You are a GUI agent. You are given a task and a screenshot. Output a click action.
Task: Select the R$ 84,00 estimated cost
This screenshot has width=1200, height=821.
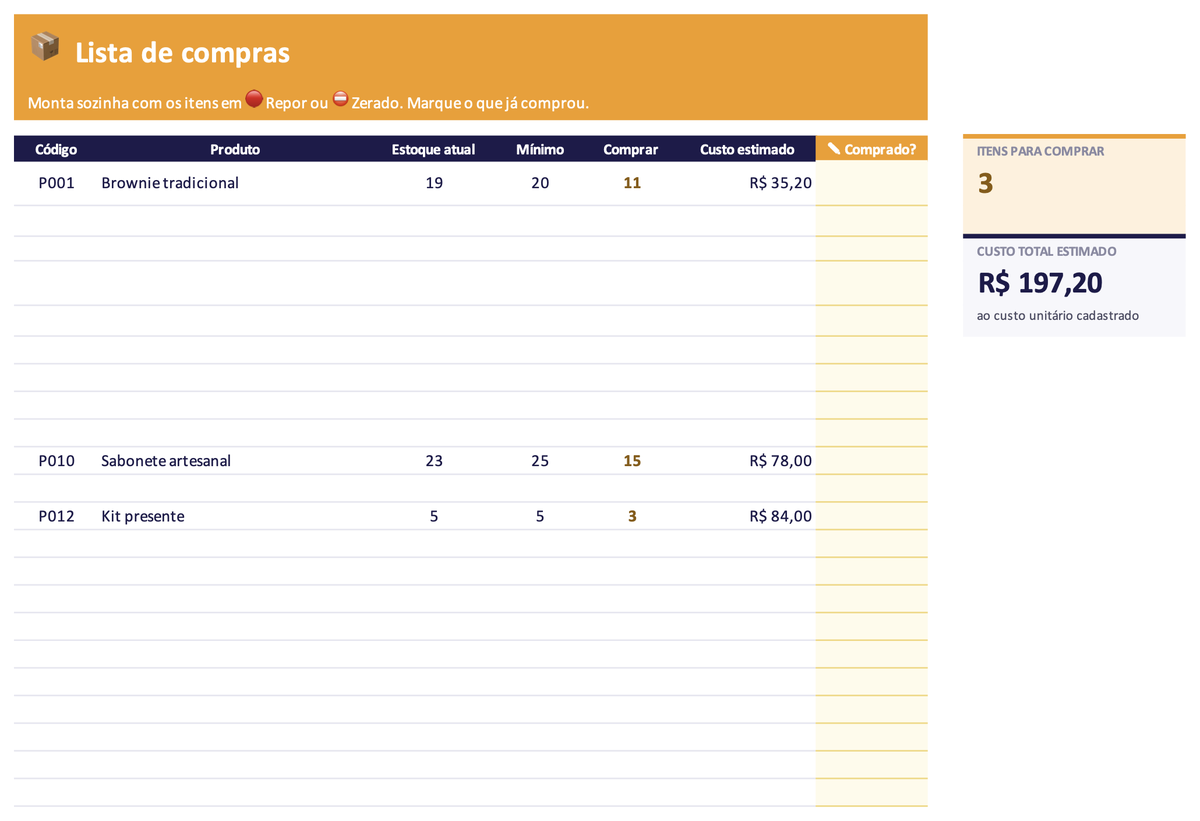780,516
